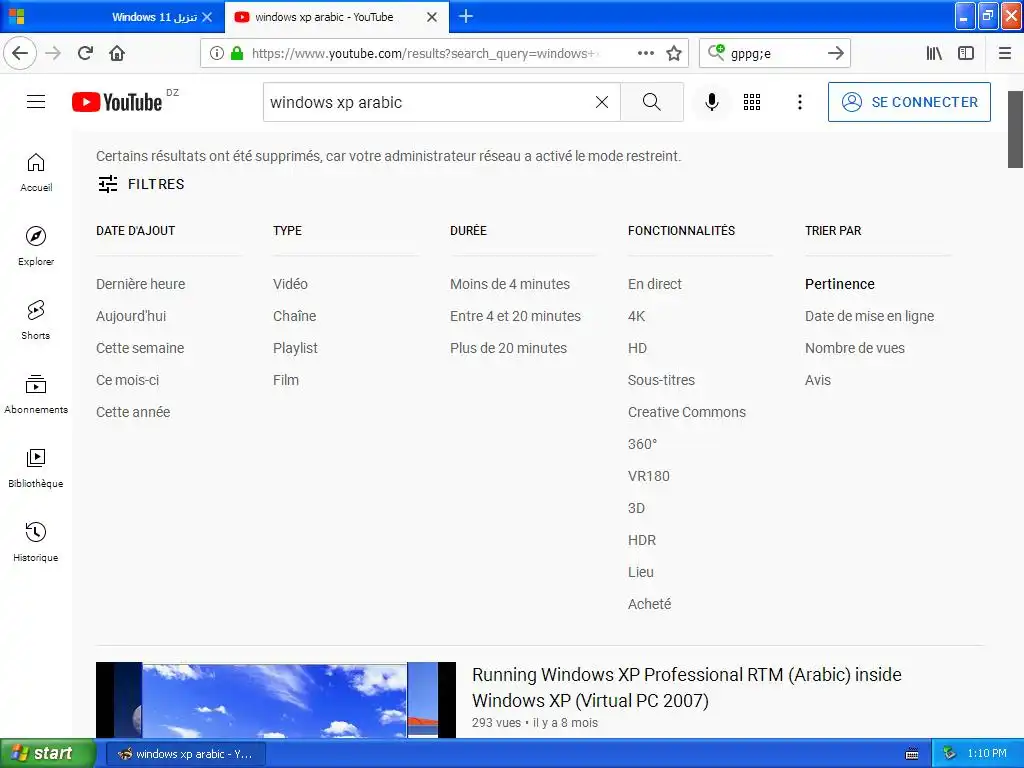Bookmark this page with the star icon
1024x768 pixels.
click(674, 53)
